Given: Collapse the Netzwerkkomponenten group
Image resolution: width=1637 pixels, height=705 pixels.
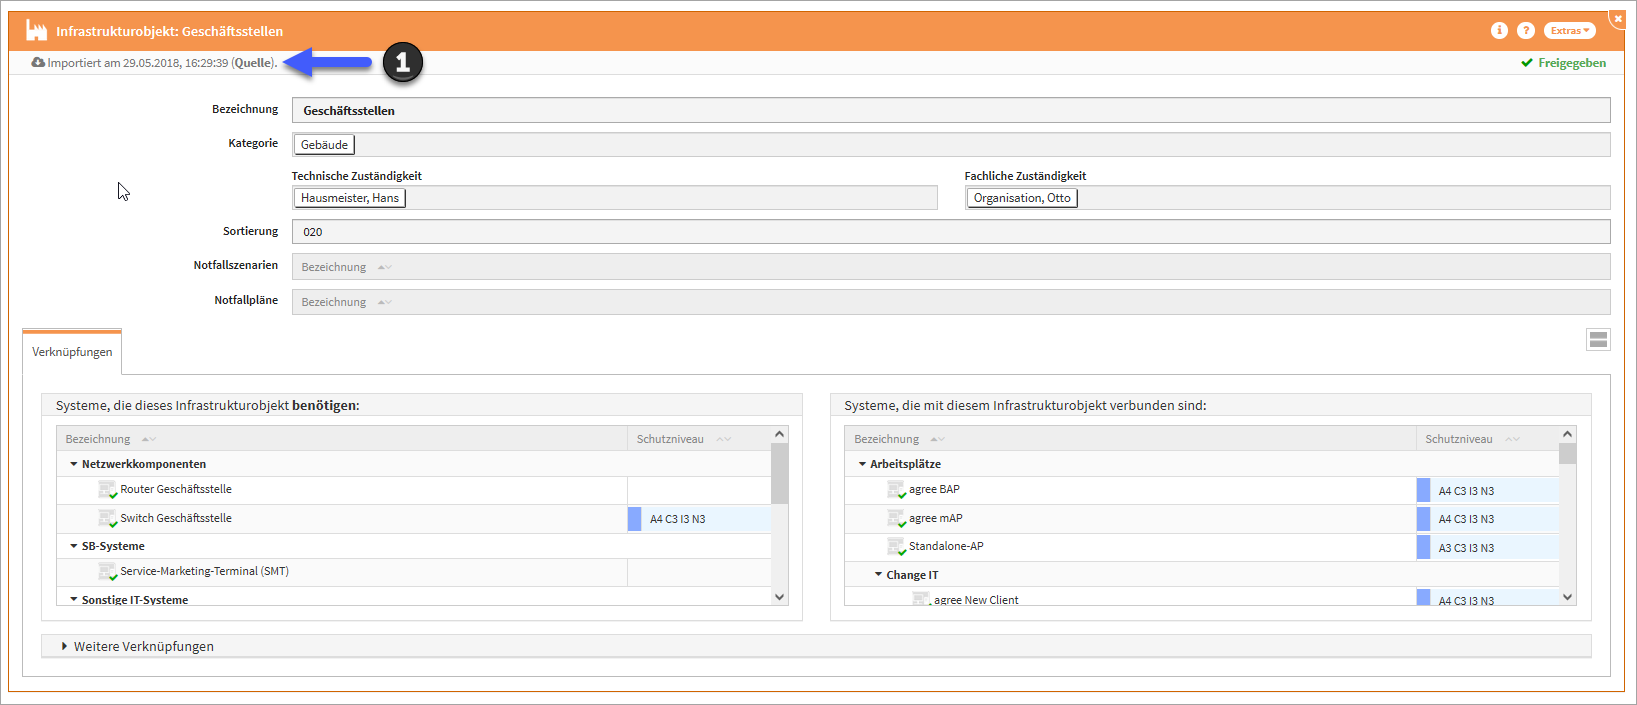Looking at the screenshot, I should pyautogui.click(x=74, y=464).
